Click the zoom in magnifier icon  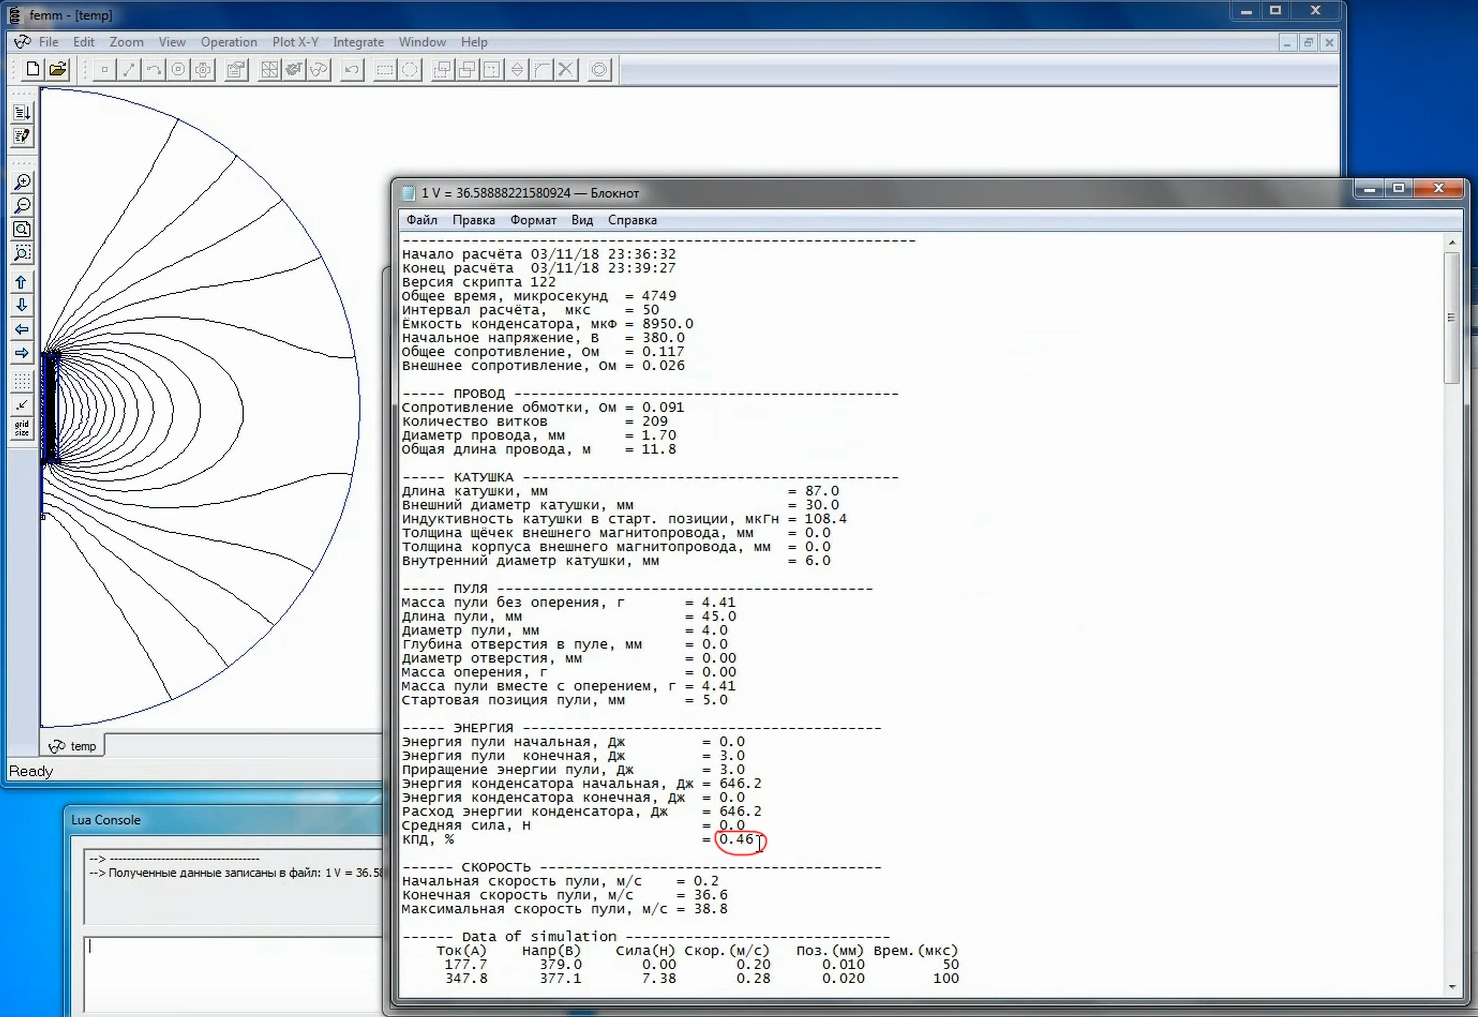(x=21, y=182)
